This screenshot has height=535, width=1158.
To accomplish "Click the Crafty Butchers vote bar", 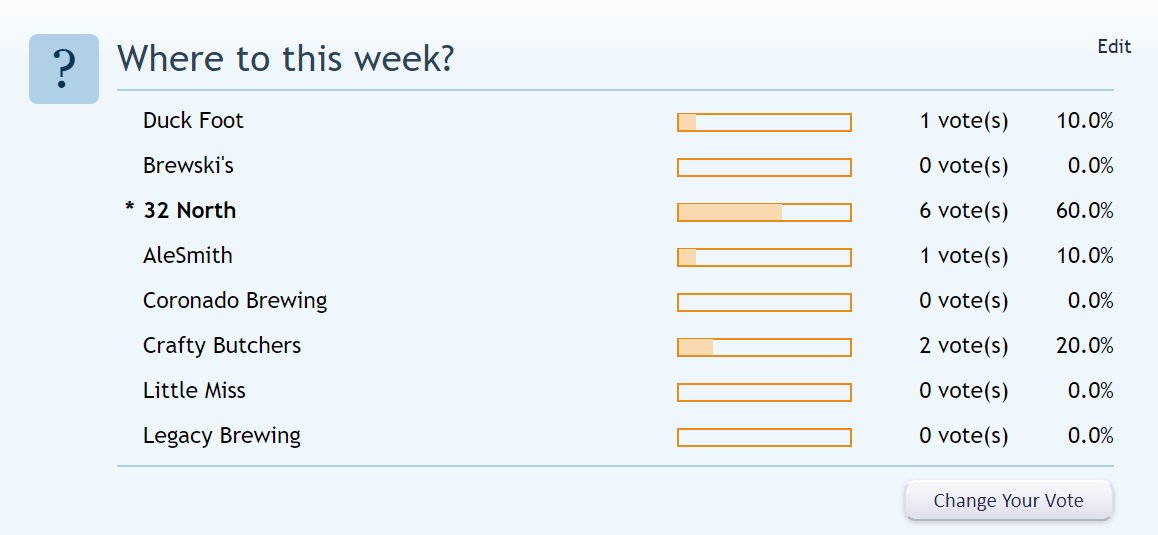I will click(764, 347).
